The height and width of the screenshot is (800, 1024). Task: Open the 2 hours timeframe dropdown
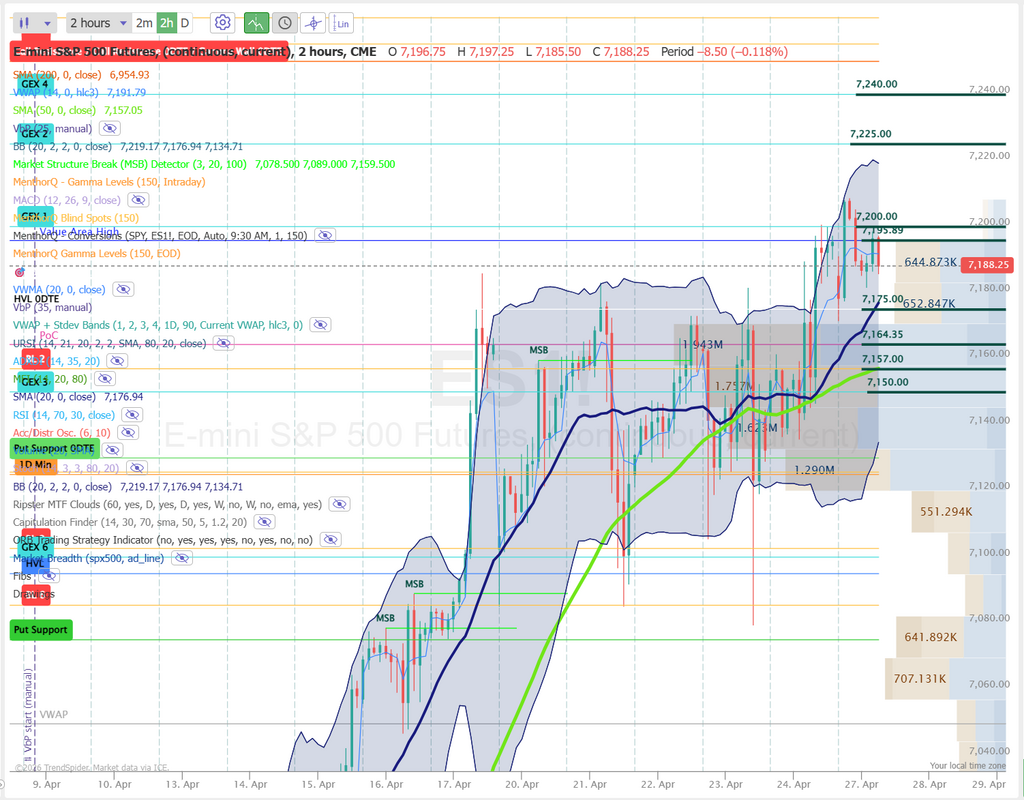point(97,22)
